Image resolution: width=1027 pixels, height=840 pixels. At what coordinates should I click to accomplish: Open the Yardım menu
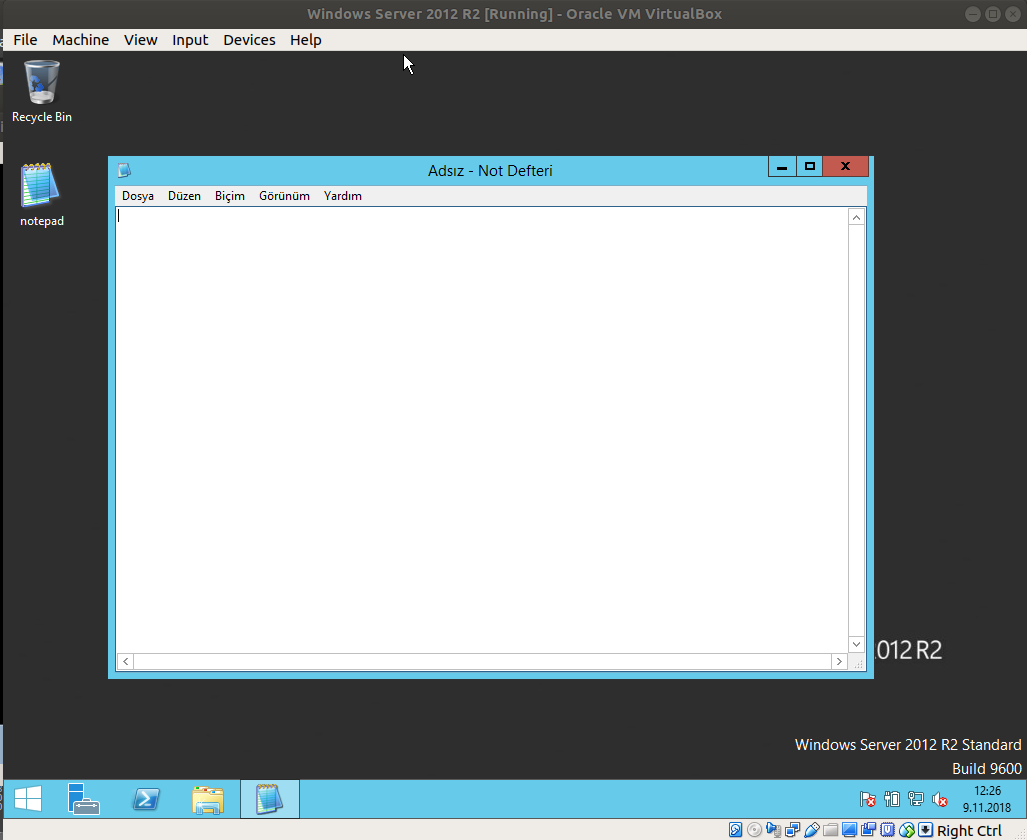[343, 196]
